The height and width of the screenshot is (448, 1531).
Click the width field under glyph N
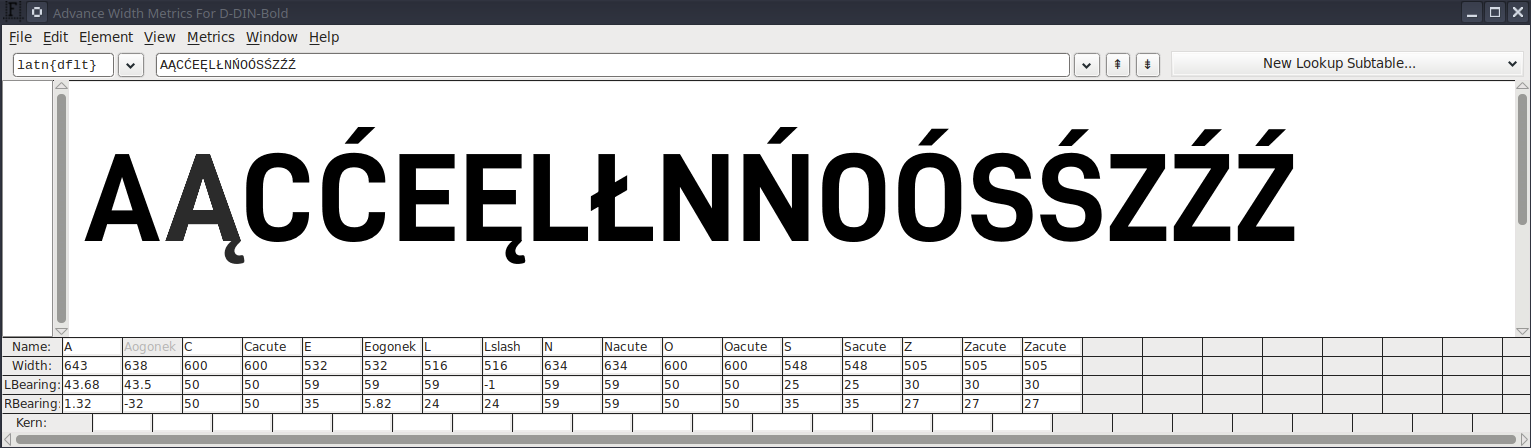(572, 366)
